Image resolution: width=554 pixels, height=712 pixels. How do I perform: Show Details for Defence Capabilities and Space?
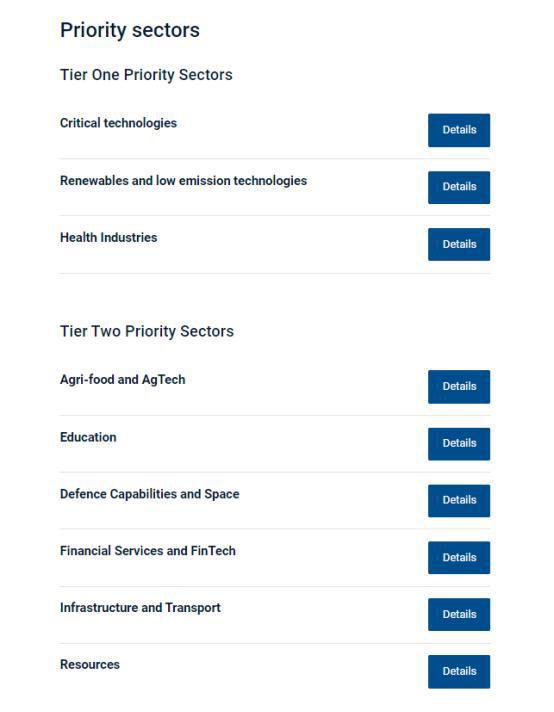[x=459, y=500]
